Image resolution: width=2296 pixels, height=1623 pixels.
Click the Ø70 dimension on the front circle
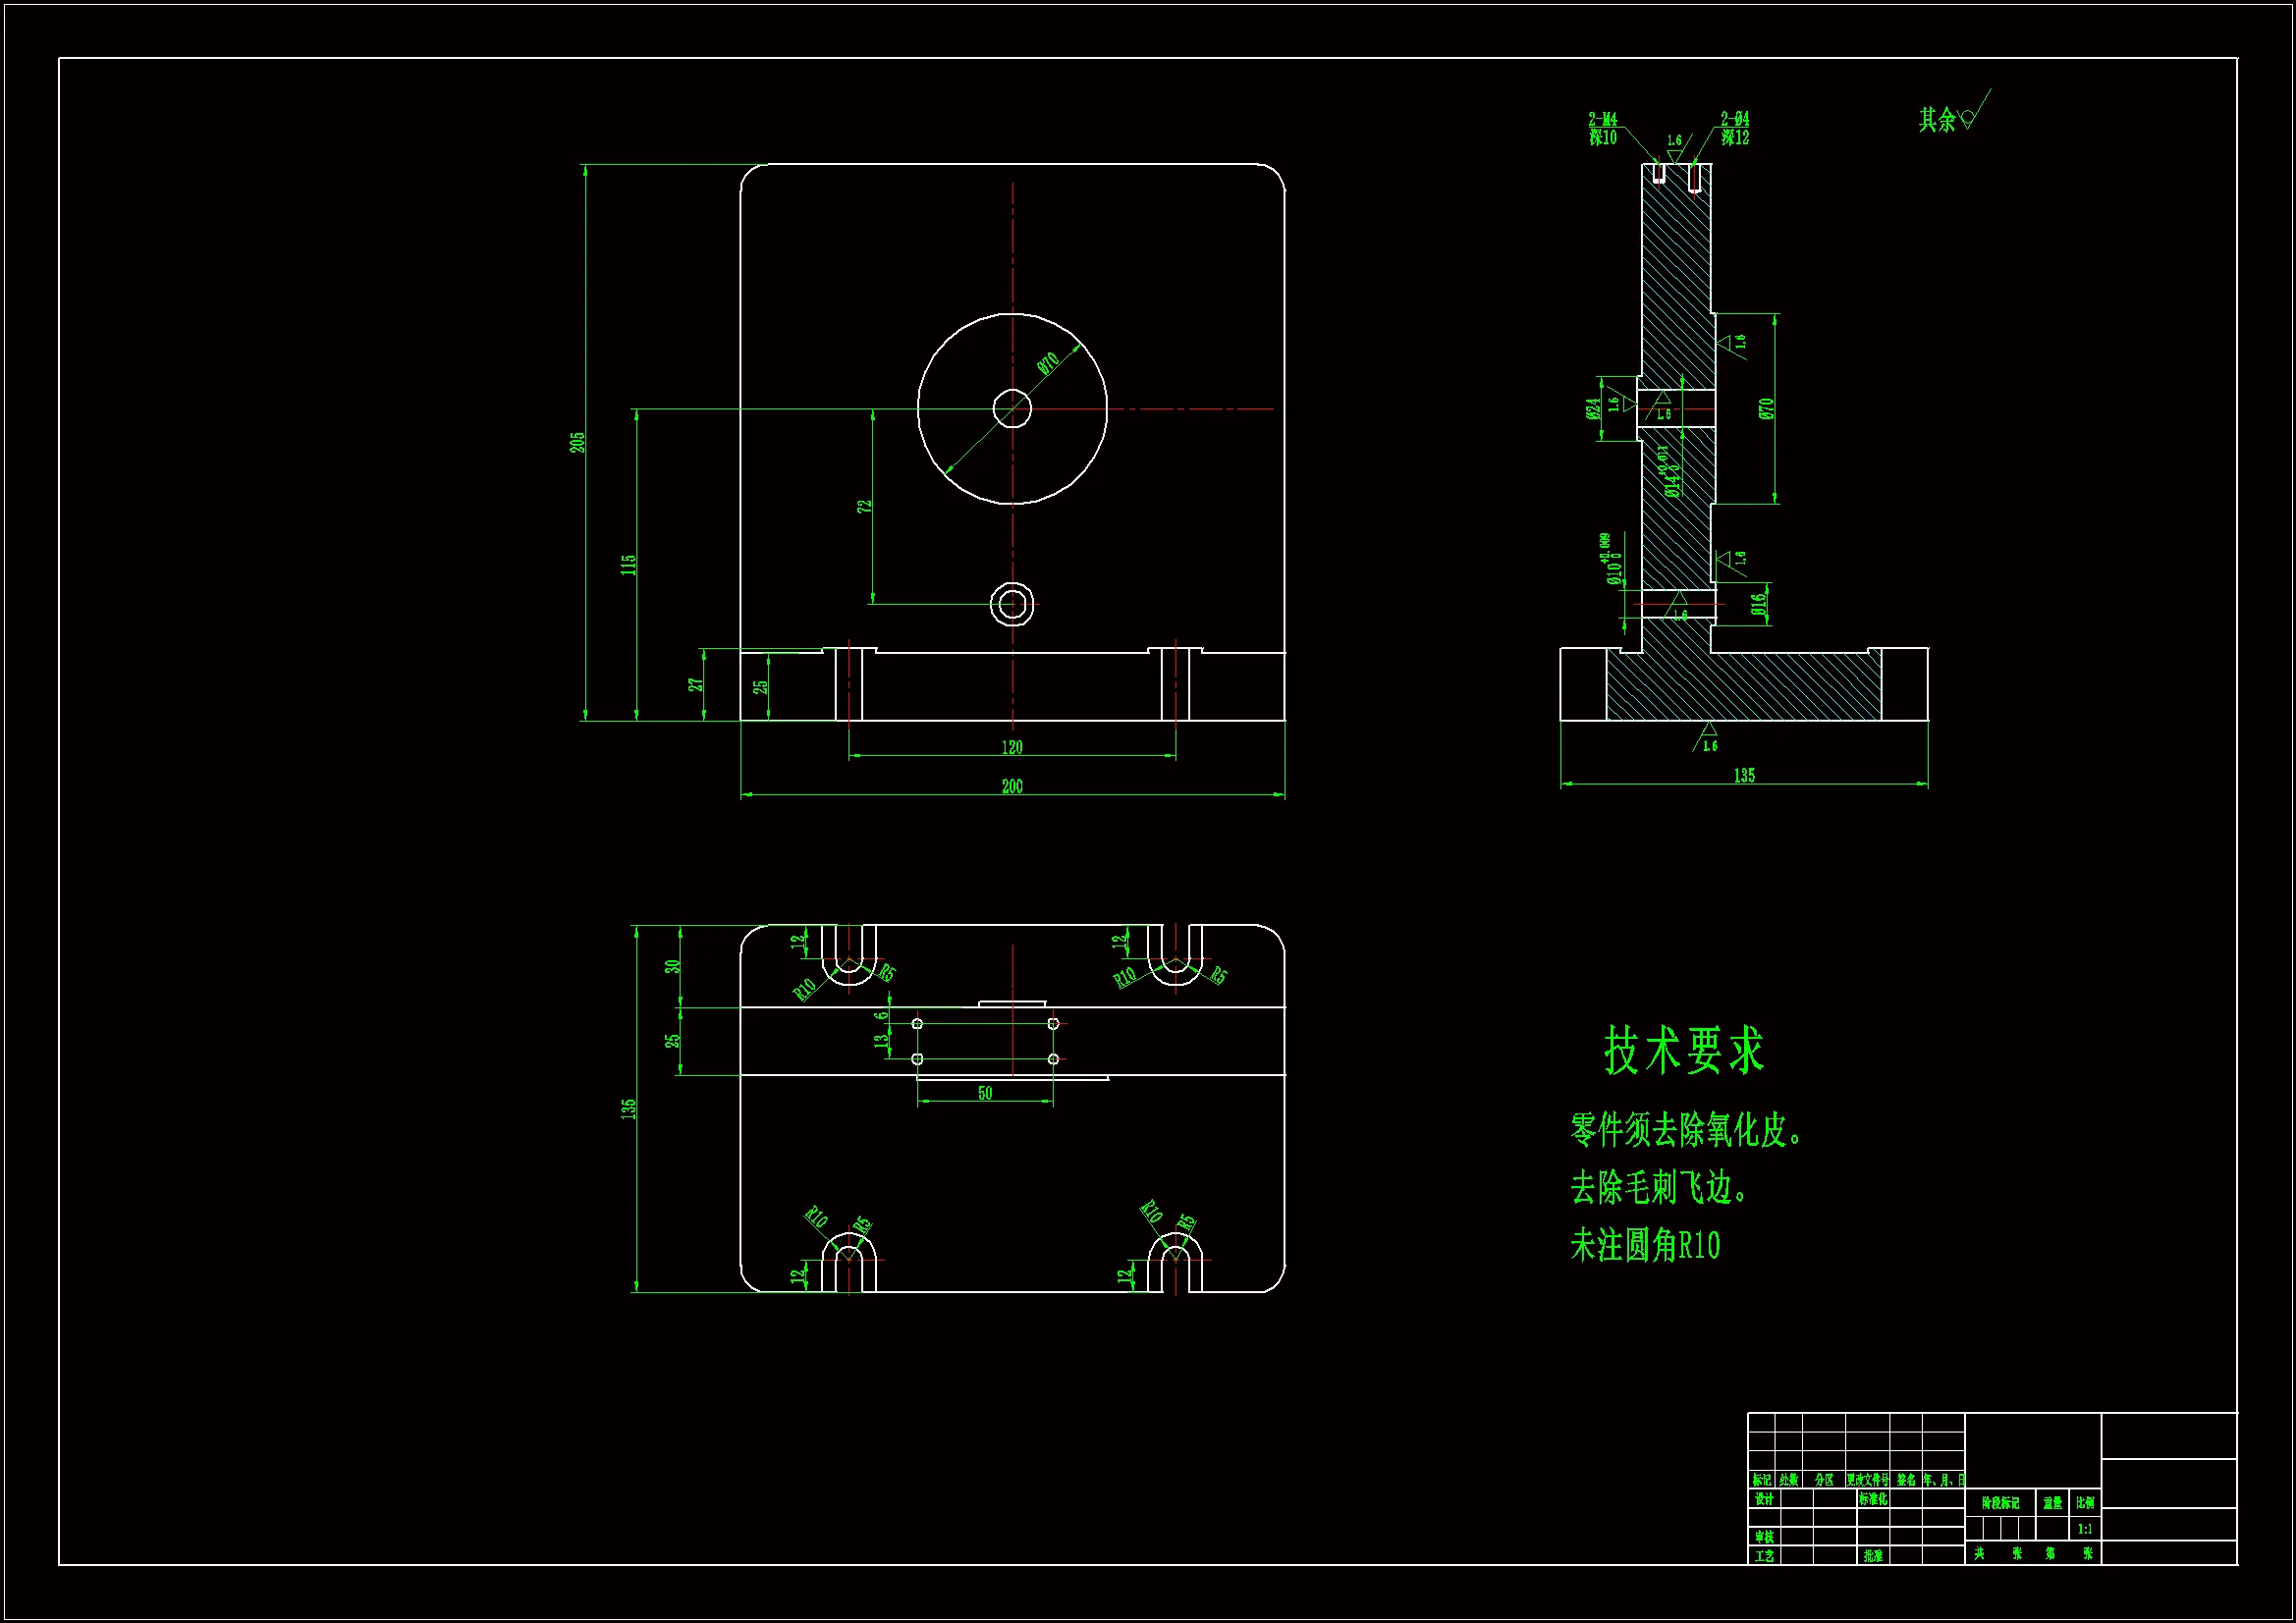(1048, 364)
